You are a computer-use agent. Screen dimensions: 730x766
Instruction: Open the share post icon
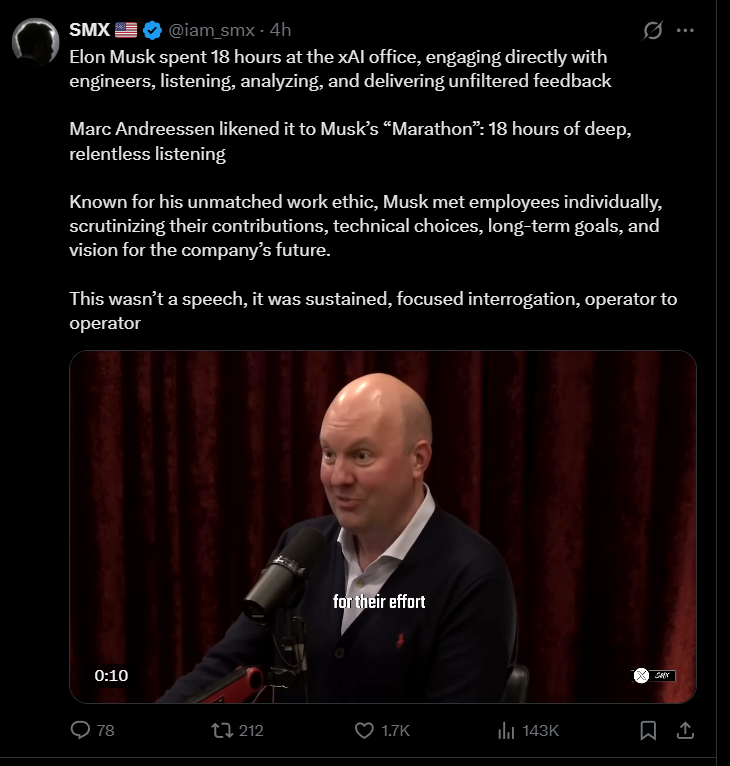point(685,731)
